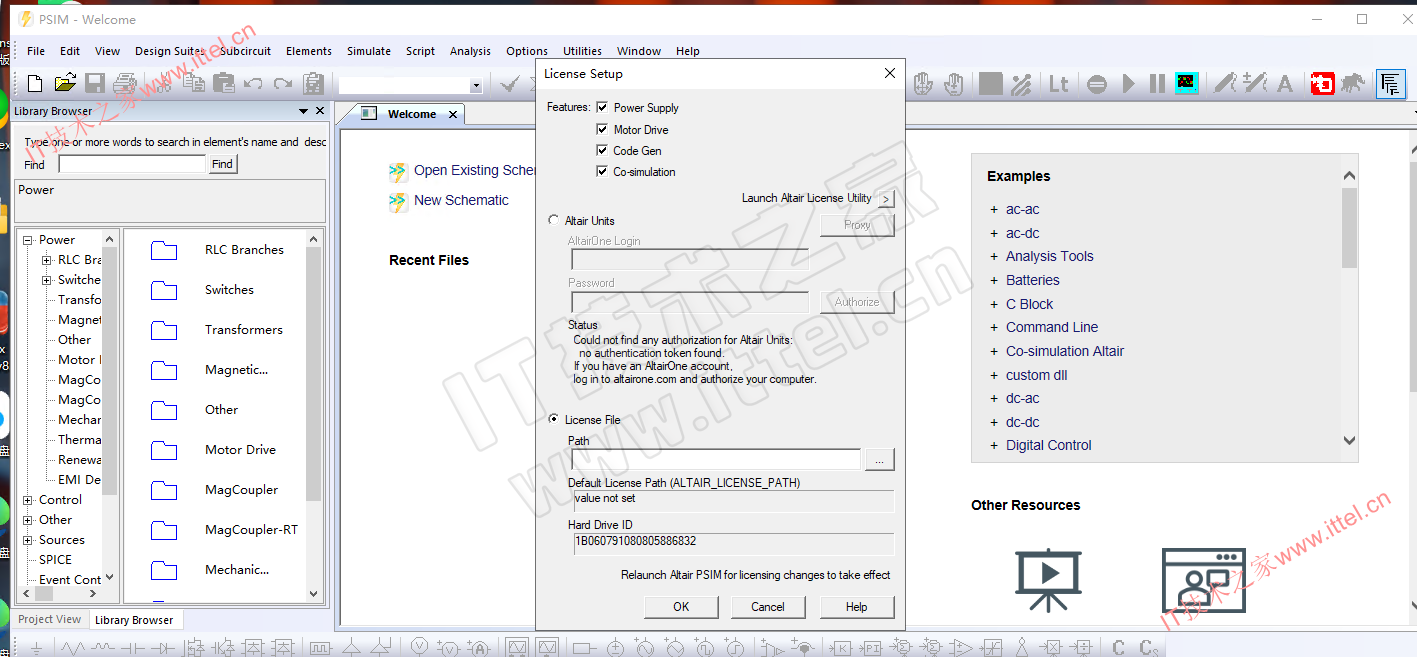
Task: Click the red square toolbar icon
Action: [x=1324, y=84]
